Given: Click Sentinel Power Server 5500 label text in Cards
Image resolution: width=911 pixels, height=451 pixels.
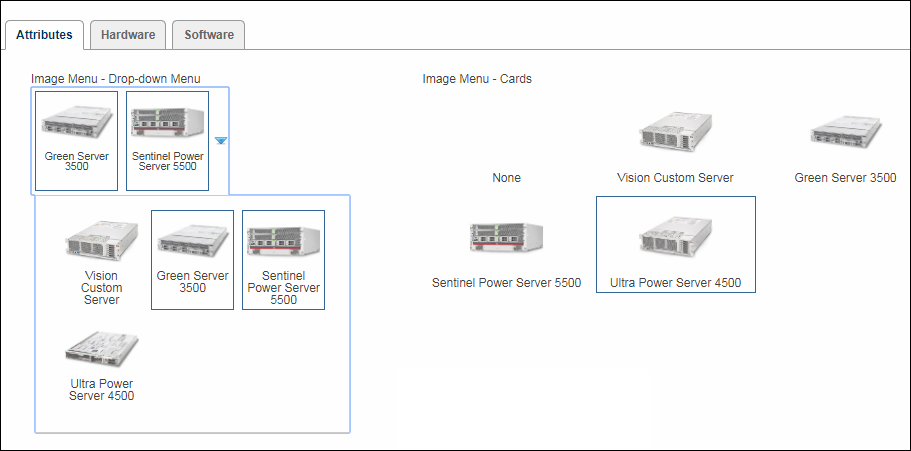Looking at the screenshot, I should [506, 283].
